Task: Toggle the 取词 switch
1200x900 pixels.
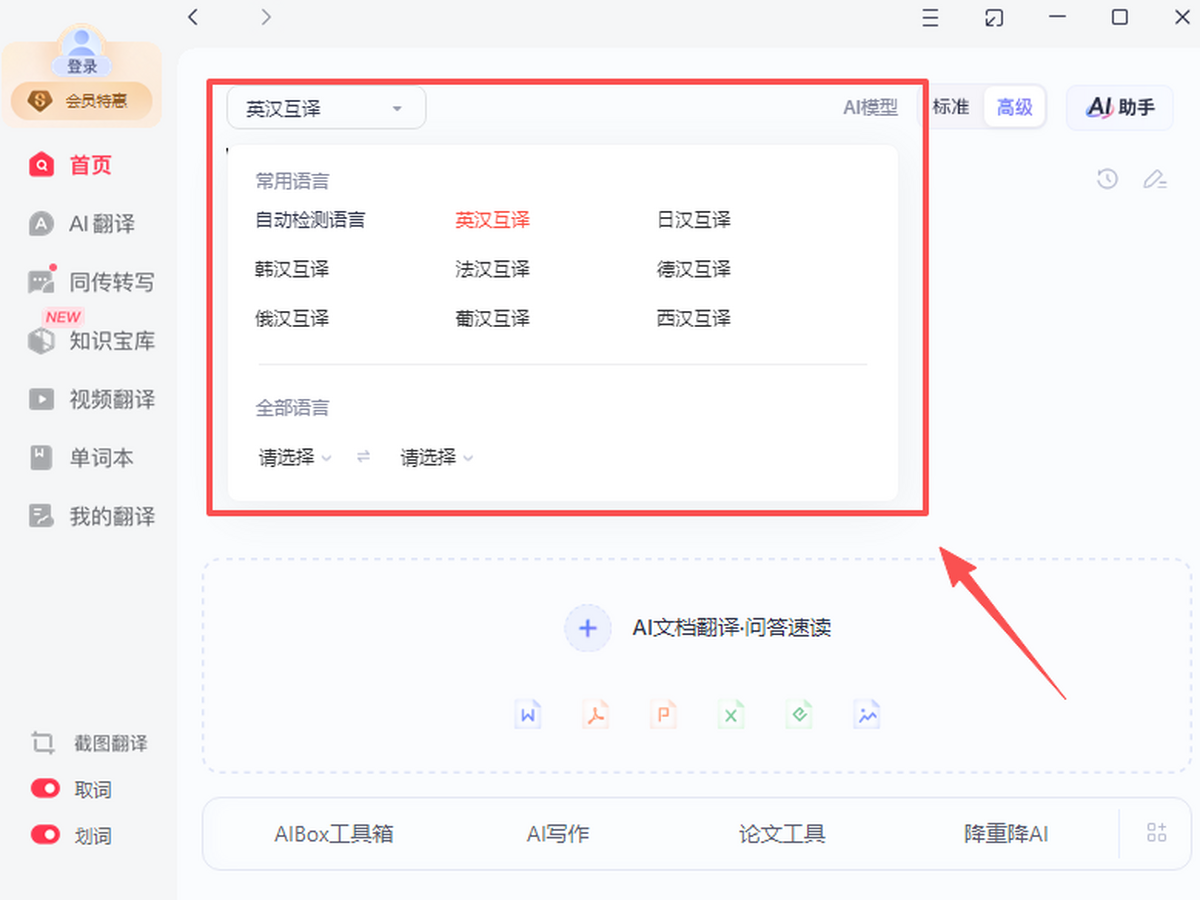Action: point(46,789)
